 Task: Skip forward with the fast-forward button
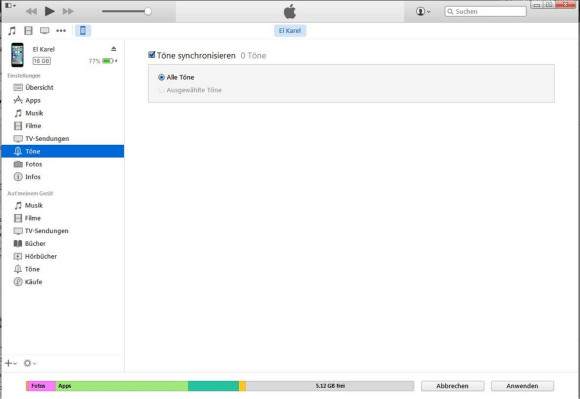[68, 11]
